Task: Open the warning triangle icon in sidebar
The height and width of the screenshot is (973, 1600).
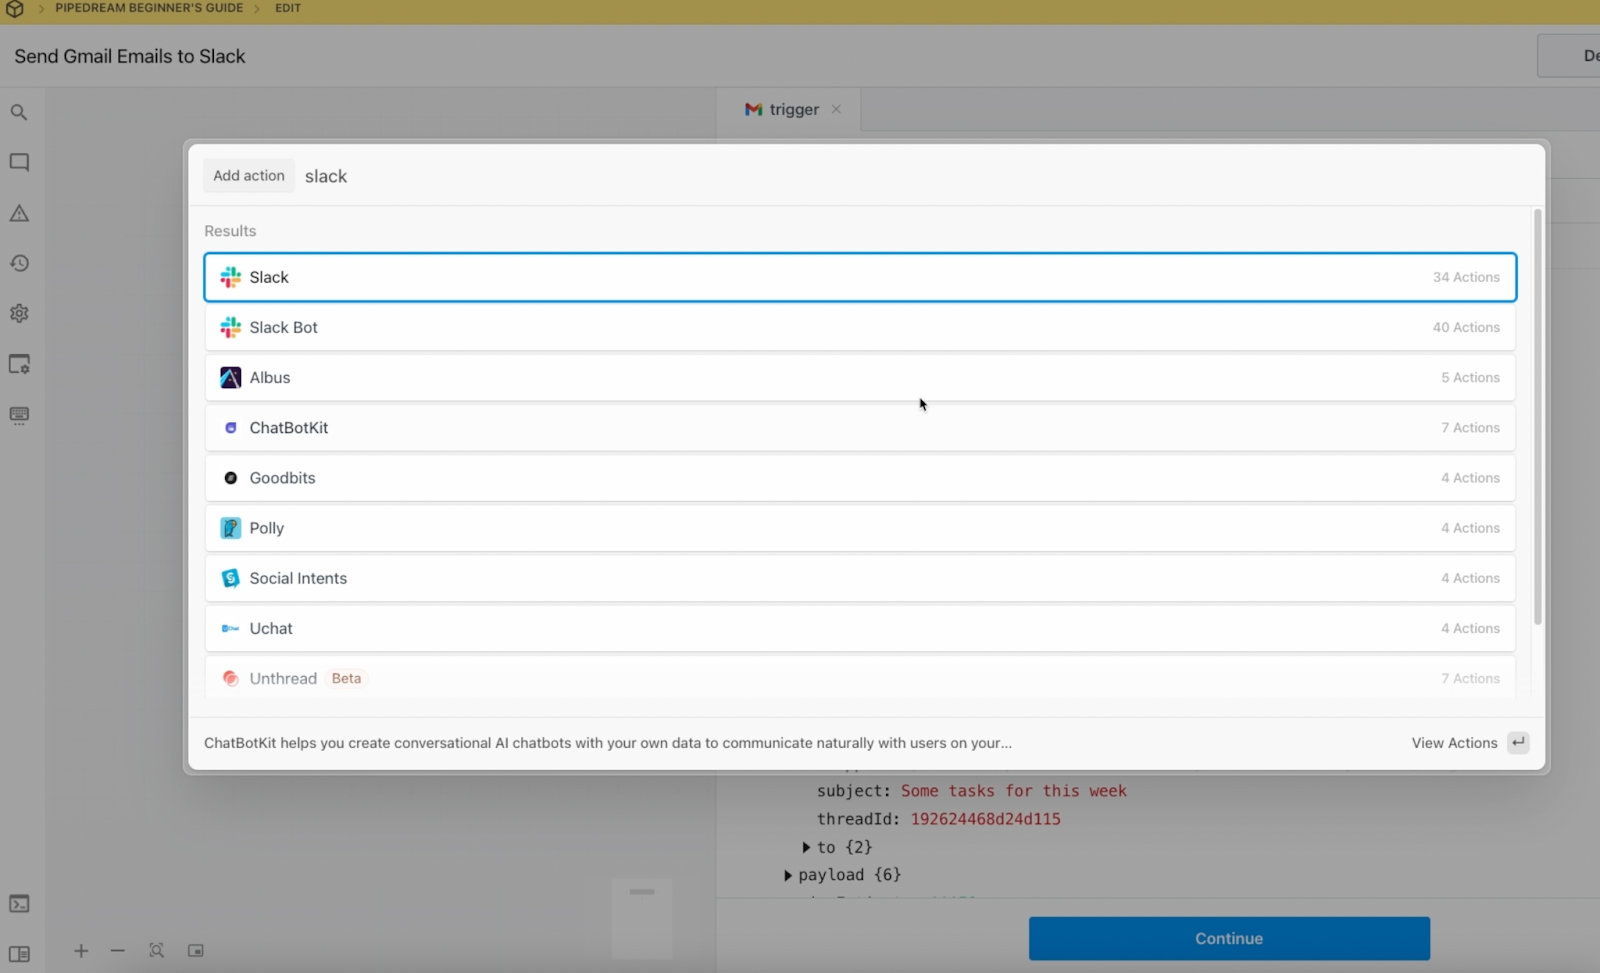Action: 19,213
